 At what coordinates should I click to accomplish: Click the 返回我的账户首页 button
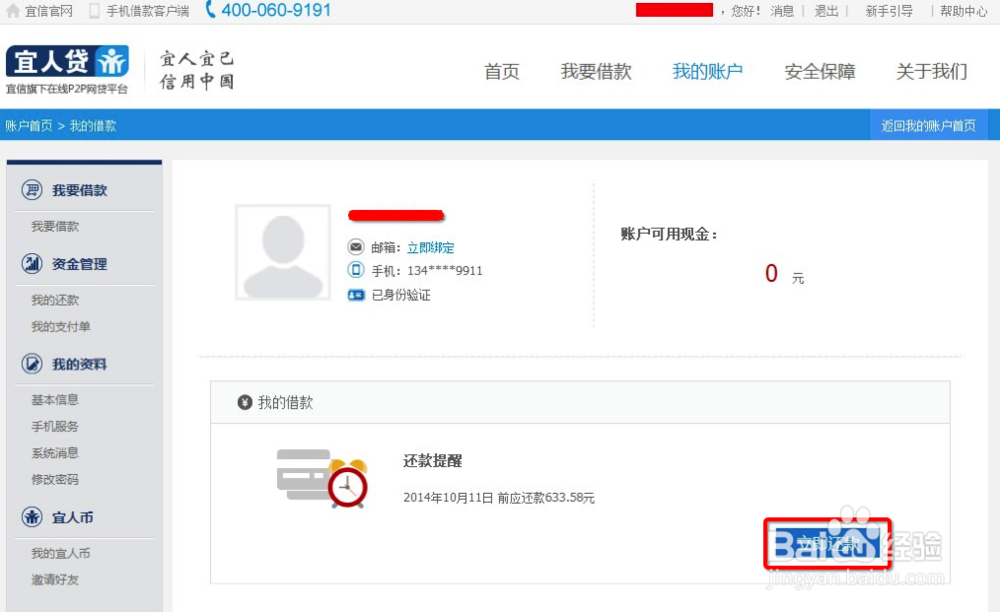929,125
